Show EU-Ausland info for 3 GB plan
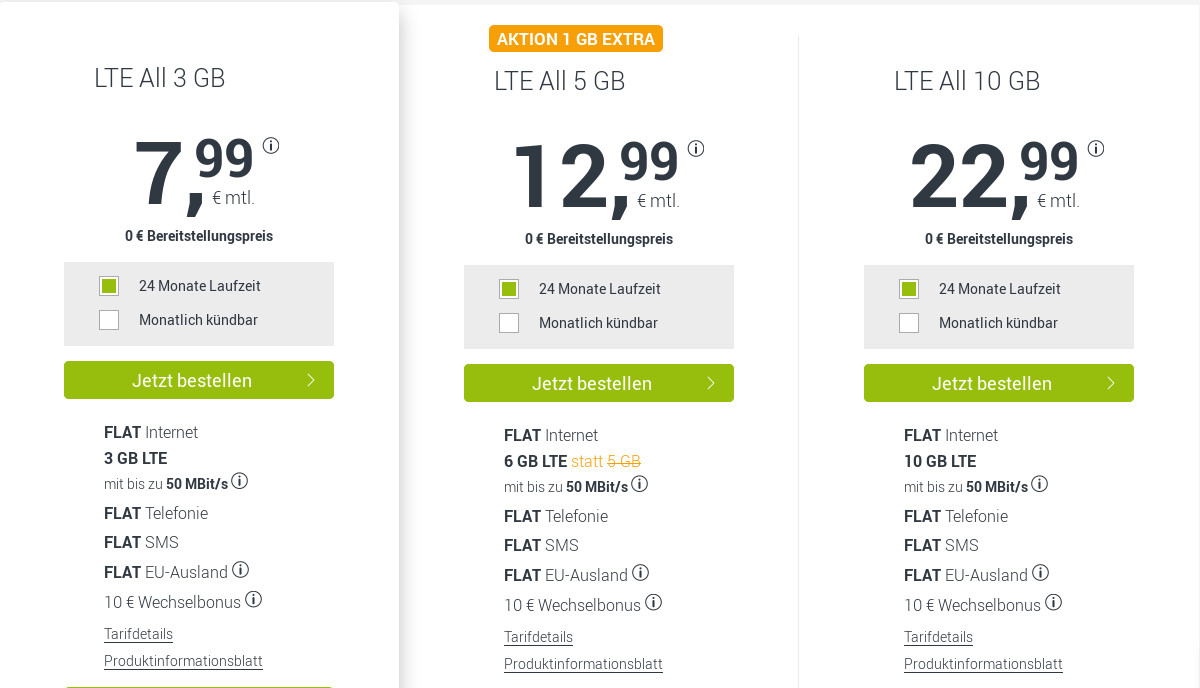This screenshot has height=688, width=1200. coord(241,570)
